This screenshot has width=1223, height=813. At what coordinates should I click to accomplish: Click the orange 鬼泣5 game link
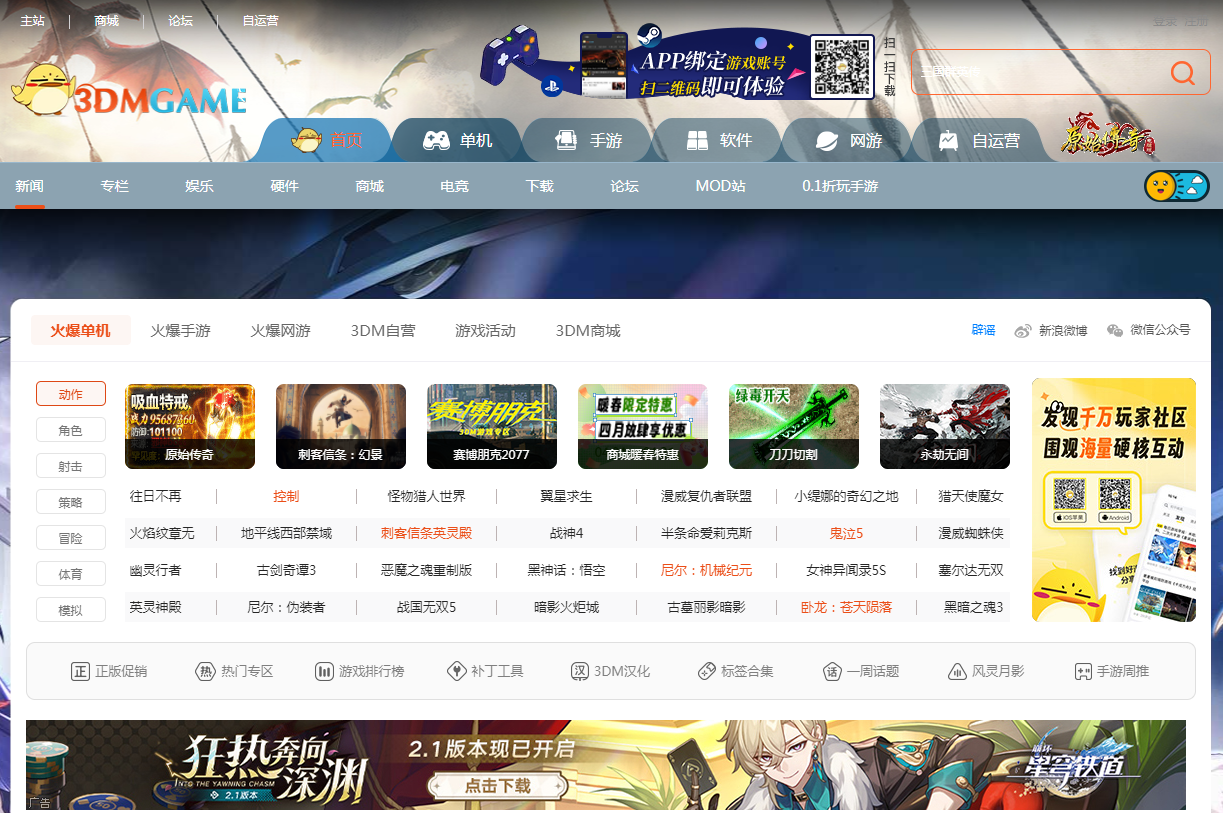(x=846, y=533)
